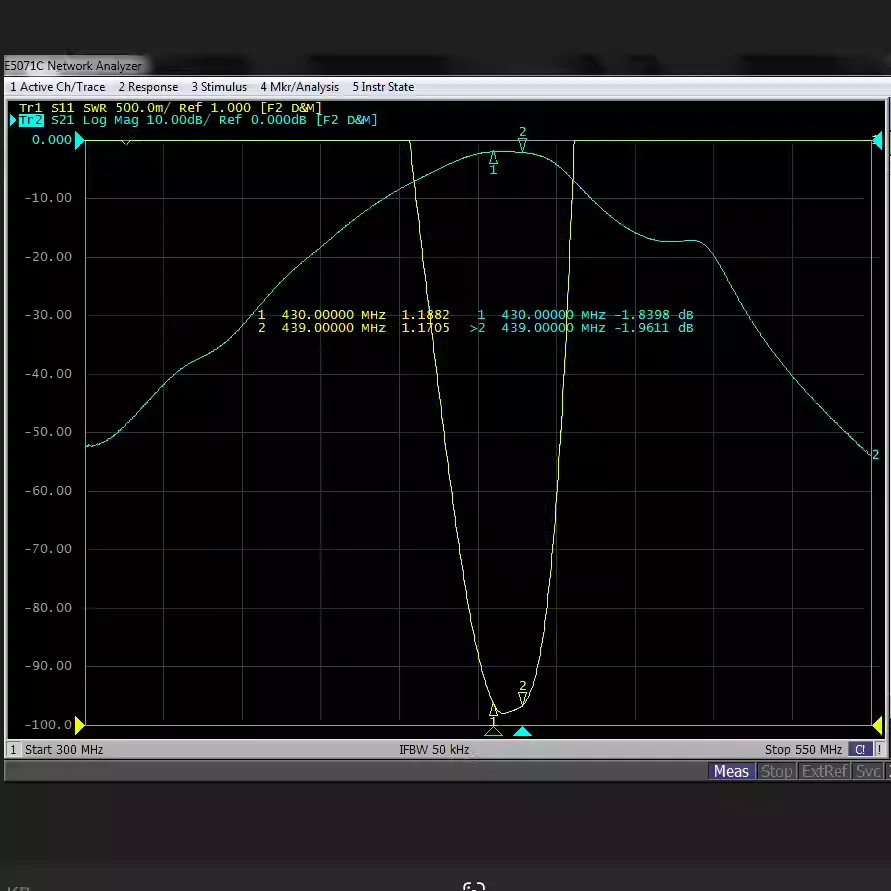Click the cyan reference triangle at the graph's left edge
This screenshot has width=891, height=891.
point(80,140)
